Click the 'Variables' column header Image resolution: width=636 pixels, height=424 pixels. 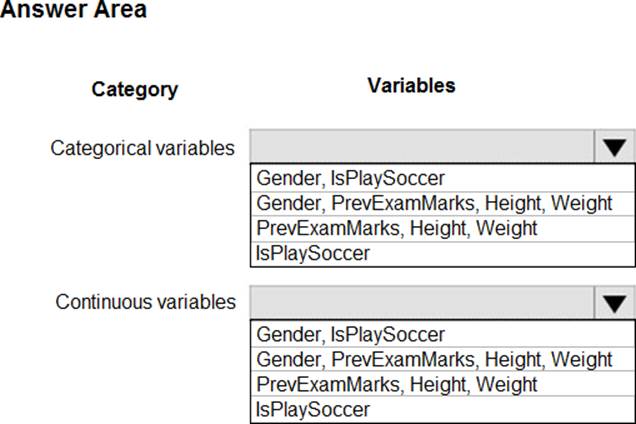click(411, 86)
